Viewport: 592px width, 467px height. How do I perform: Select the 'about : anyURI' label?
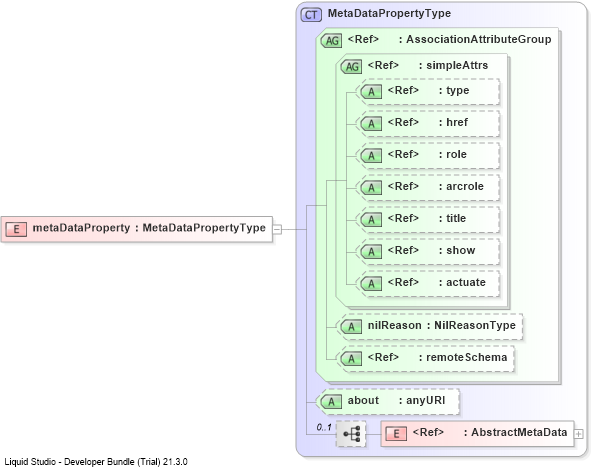pyautogui.click(x=396, y=400)
